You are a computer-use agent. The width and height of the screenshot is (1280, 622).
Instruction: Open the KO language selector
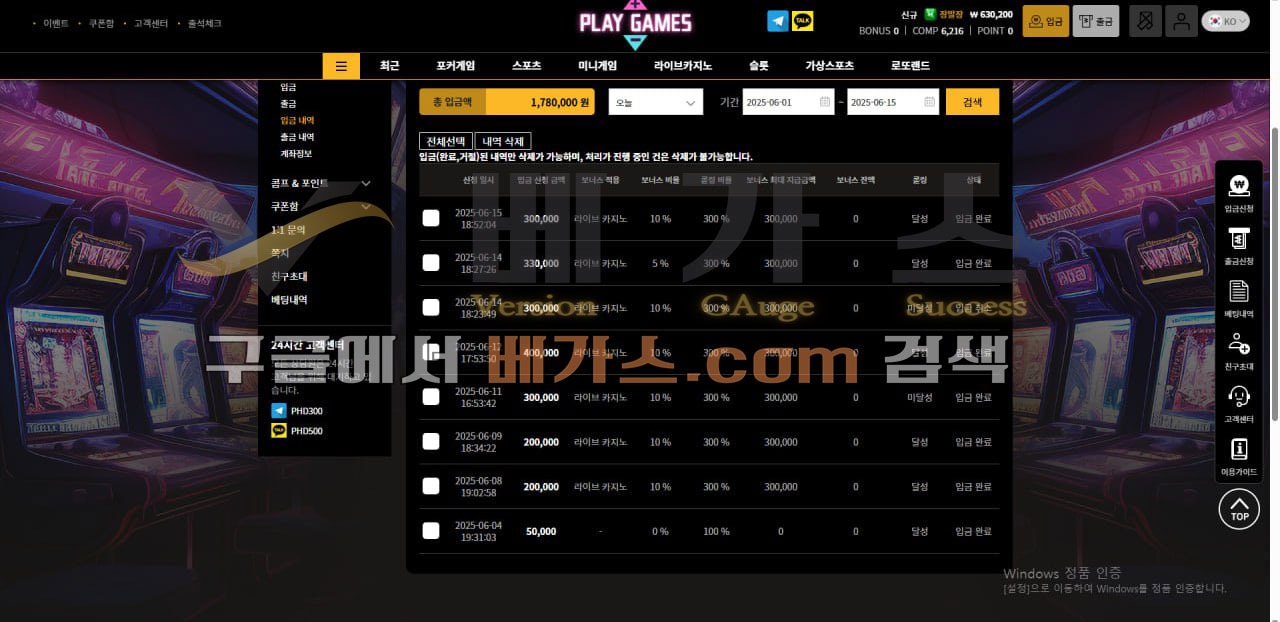pos(1225,21)
